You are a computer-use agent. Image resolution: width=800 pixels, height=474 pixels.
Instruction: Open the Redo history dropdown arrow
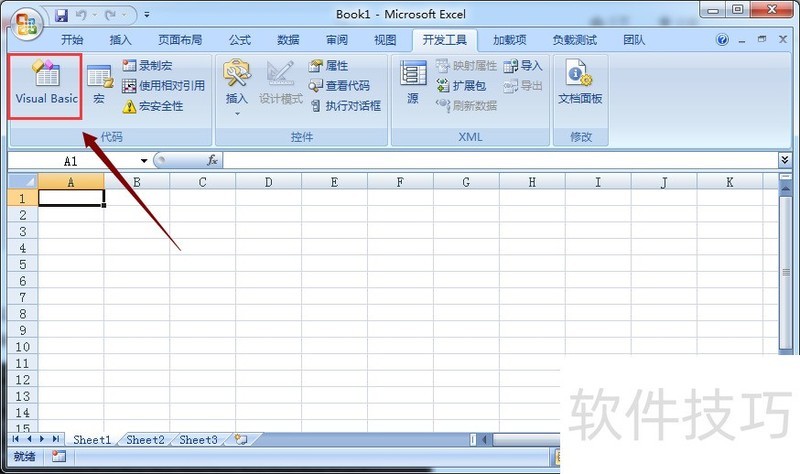coord(123,15)
